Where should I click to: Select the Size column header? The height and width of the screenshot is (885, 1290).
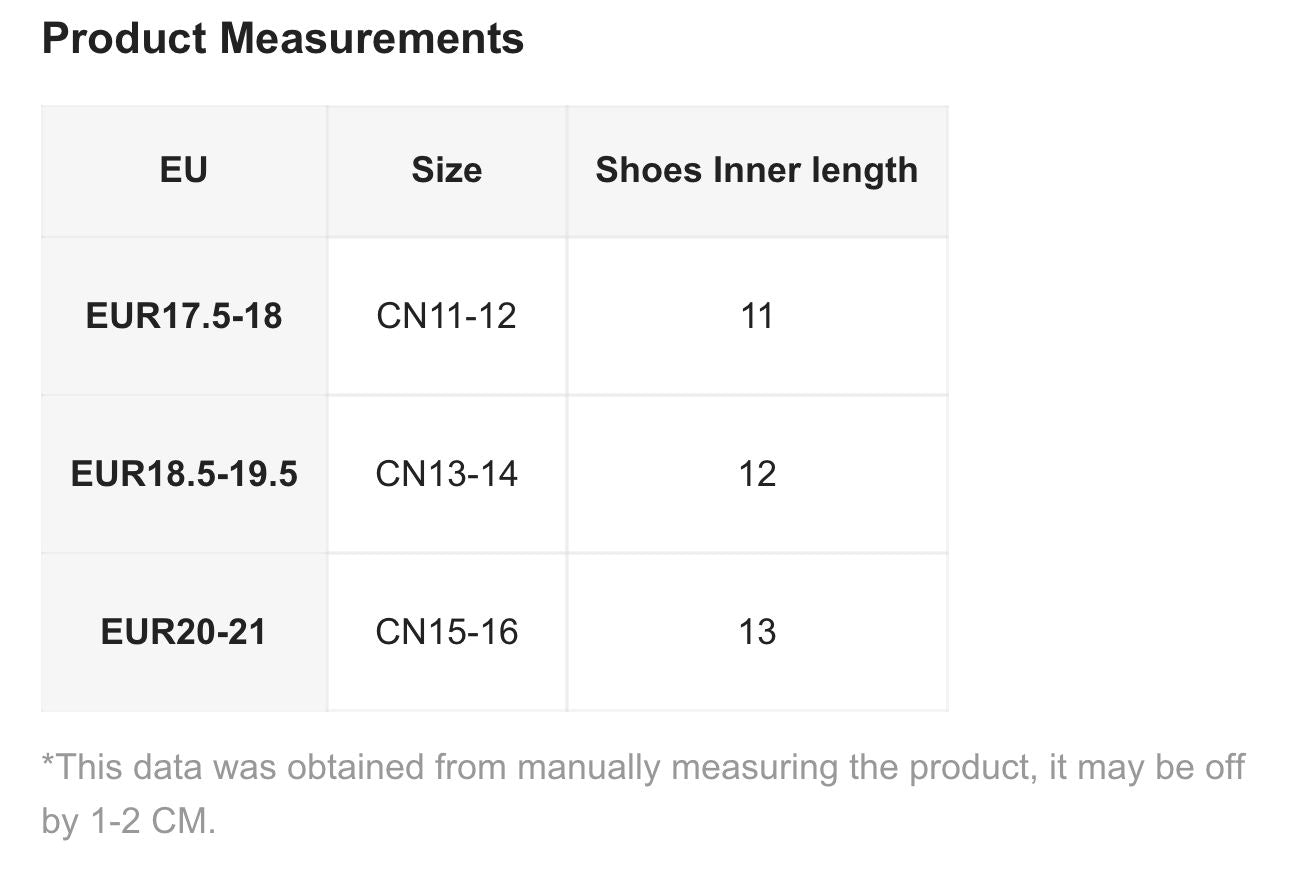[447, 170]
